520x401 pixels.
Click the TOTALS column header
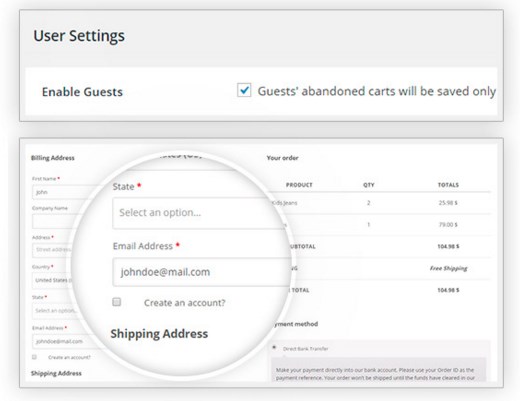pyautogui.click(x=448, y=185)
